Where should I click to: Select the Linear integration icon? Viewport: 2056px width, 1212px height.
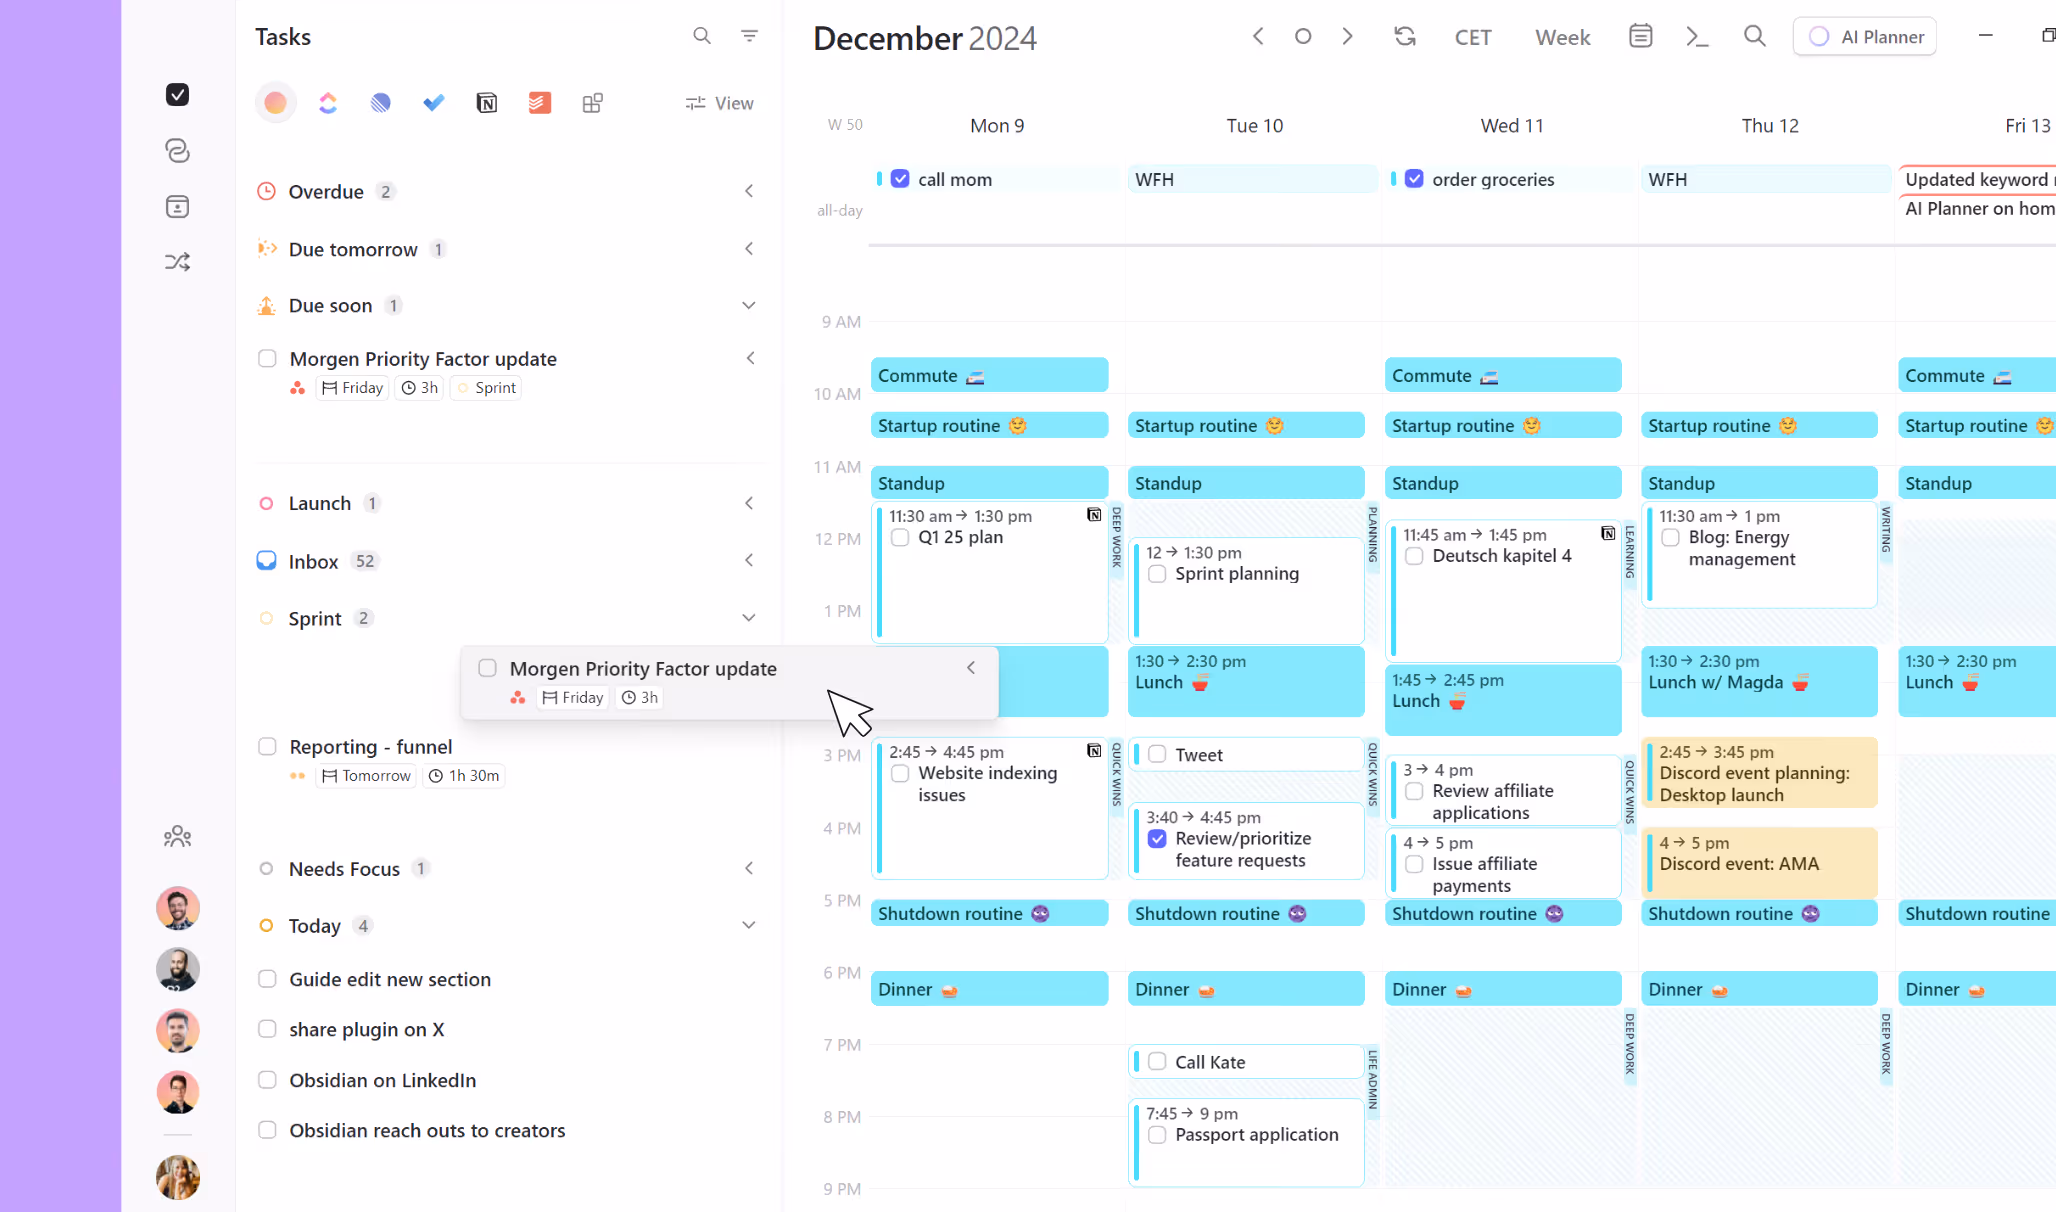381,103
